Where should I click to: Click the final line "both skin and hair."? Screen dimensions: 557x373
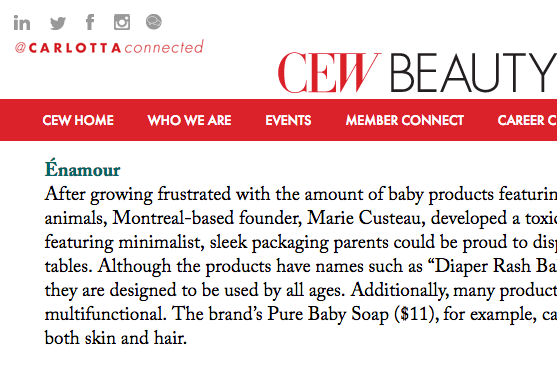point(115,338)
